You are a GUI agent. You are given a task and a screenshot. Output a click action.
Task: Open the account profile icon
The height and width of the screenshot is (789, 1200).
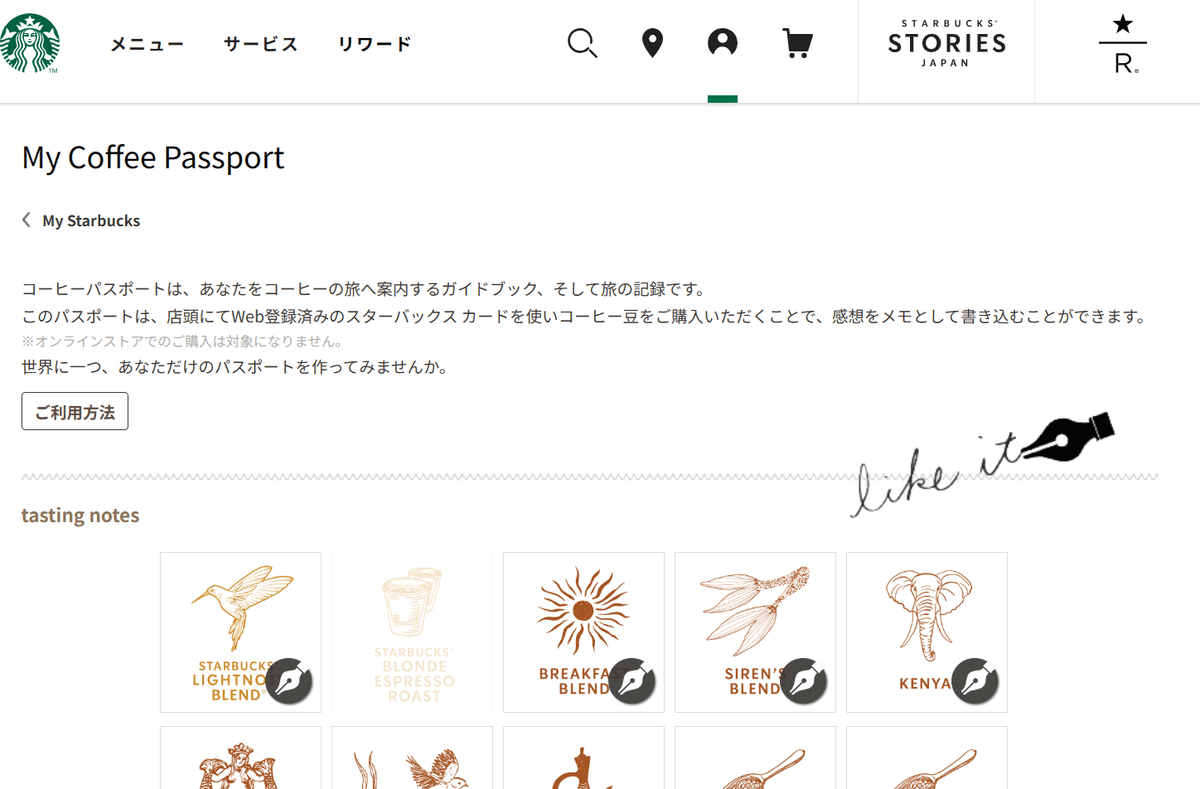tap(722, 43)
